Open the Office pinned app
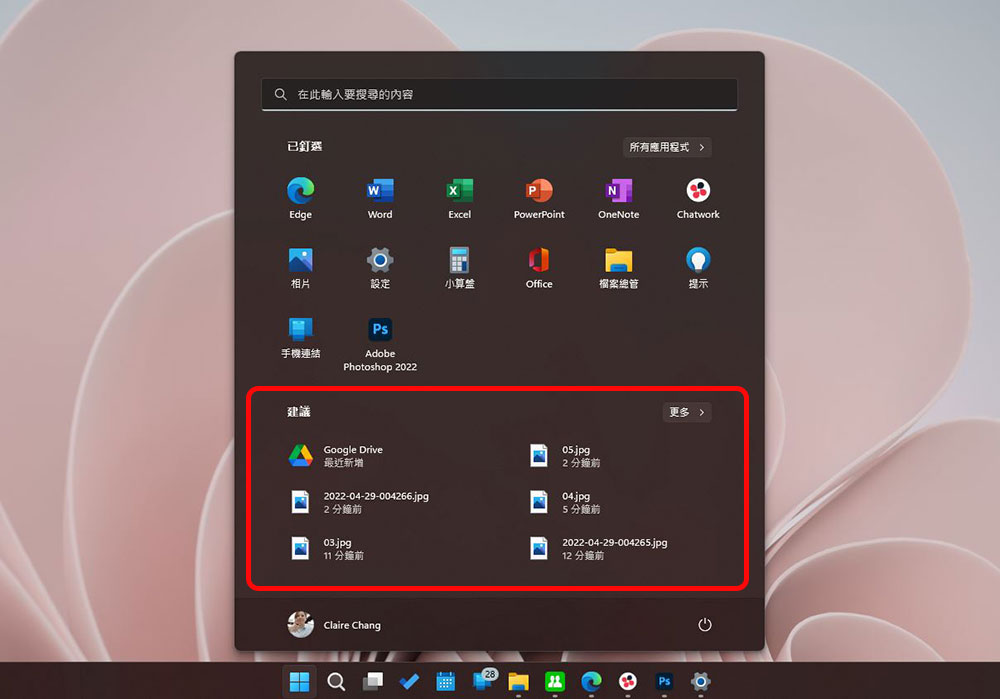This screenshot has width=1000, height=699. coord(539,268)
